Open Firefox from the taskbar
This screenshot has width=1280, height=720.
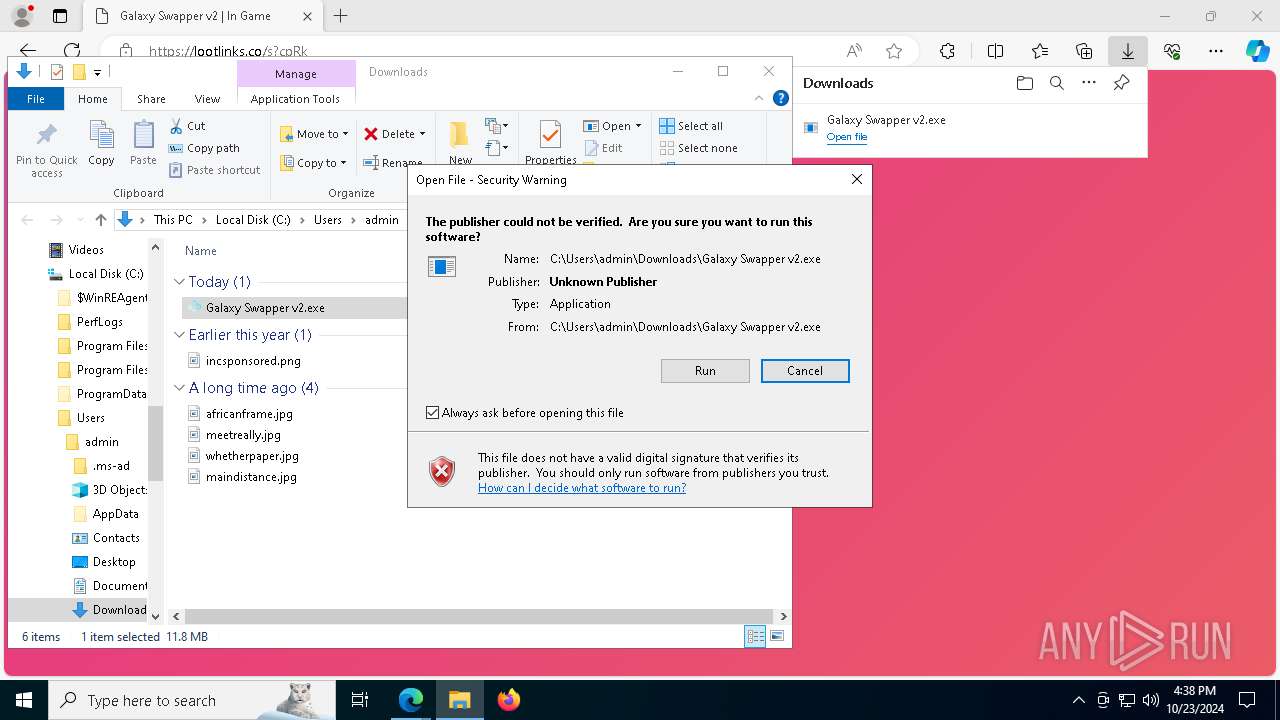pyautogui.click(x=509, y=700)
